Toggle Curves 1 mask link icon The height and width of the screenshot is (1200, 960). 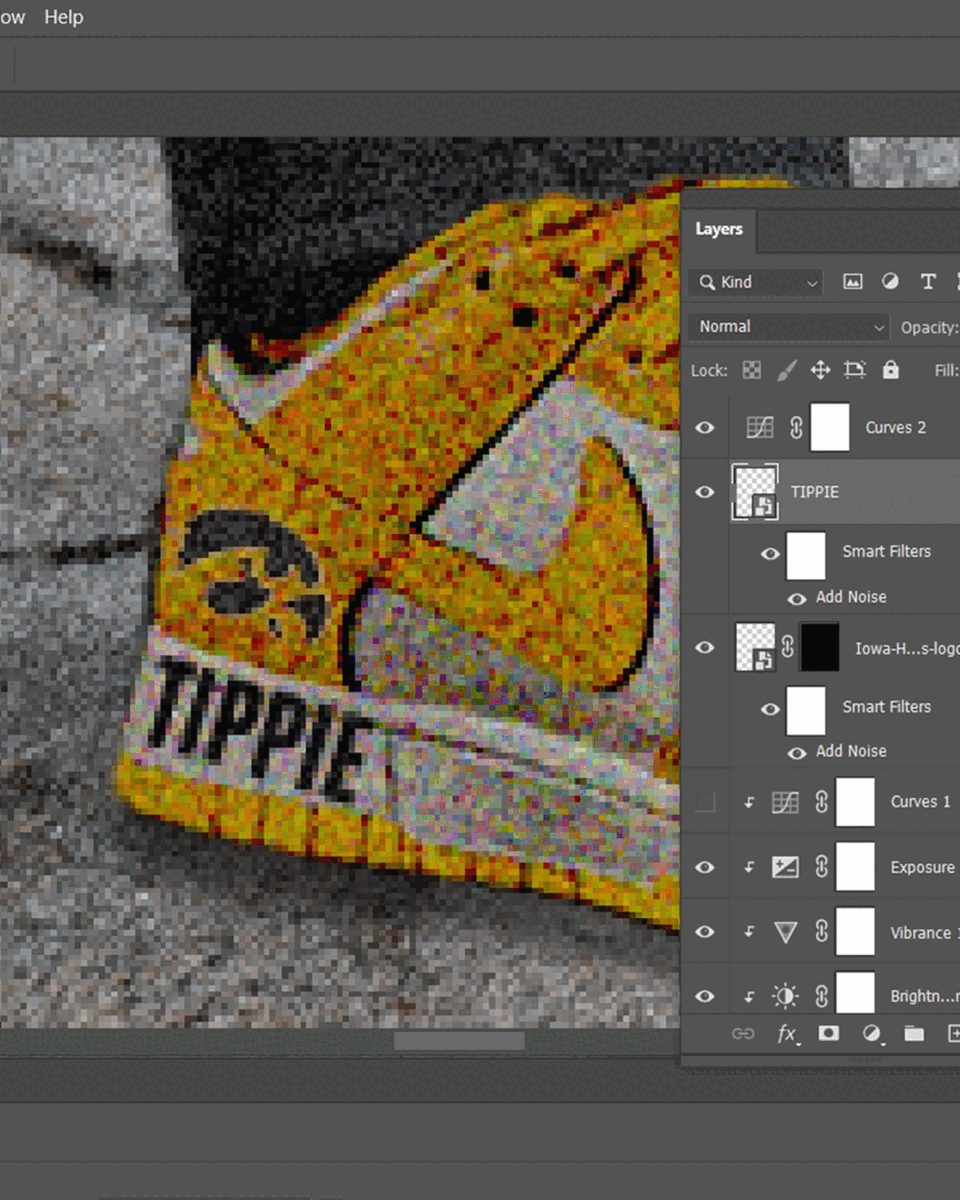pyautogui.click(x=821, y=802)
